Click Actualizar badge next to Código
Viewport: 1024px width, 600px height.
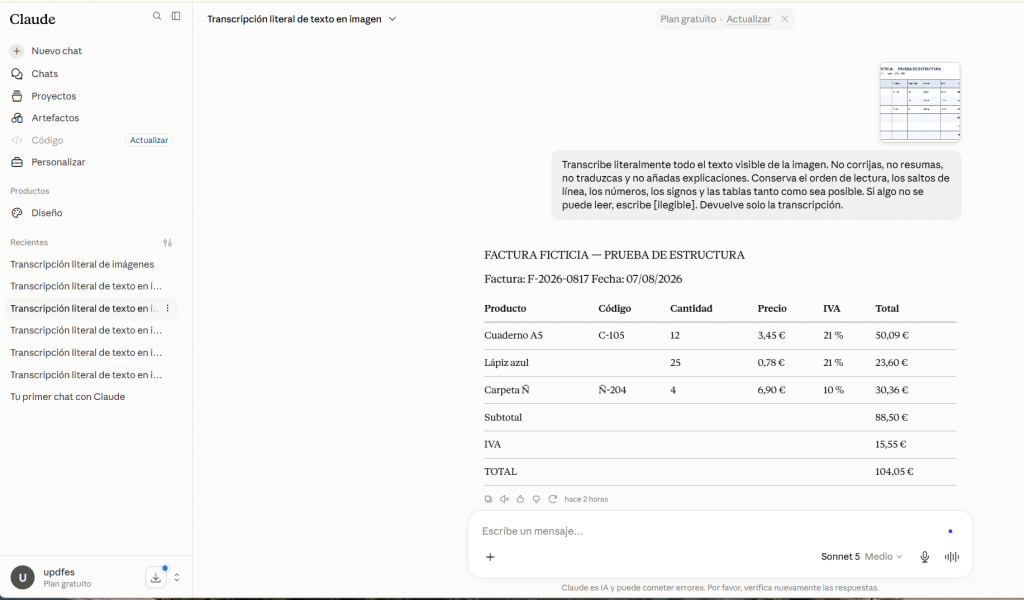click(149, 140)
